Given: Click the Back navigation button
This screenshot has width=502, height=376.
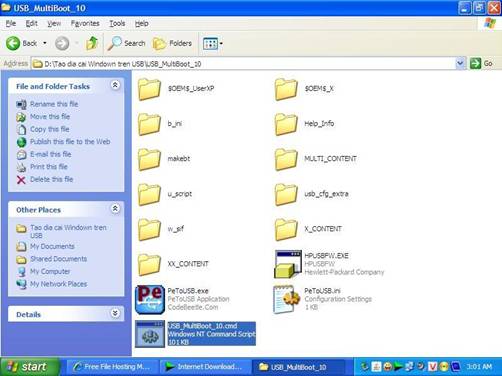Looking at the screenshot, I should tap(22, 43).
